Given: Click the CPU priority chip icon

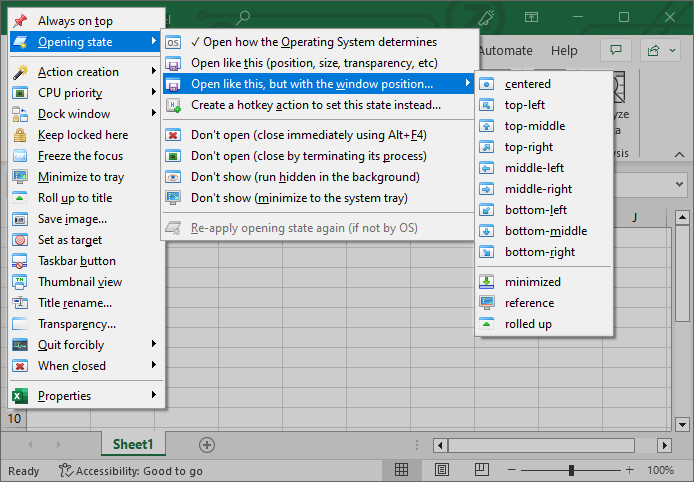Looking at the screenshot, I should pyautogui.click(x=20, y=93).
